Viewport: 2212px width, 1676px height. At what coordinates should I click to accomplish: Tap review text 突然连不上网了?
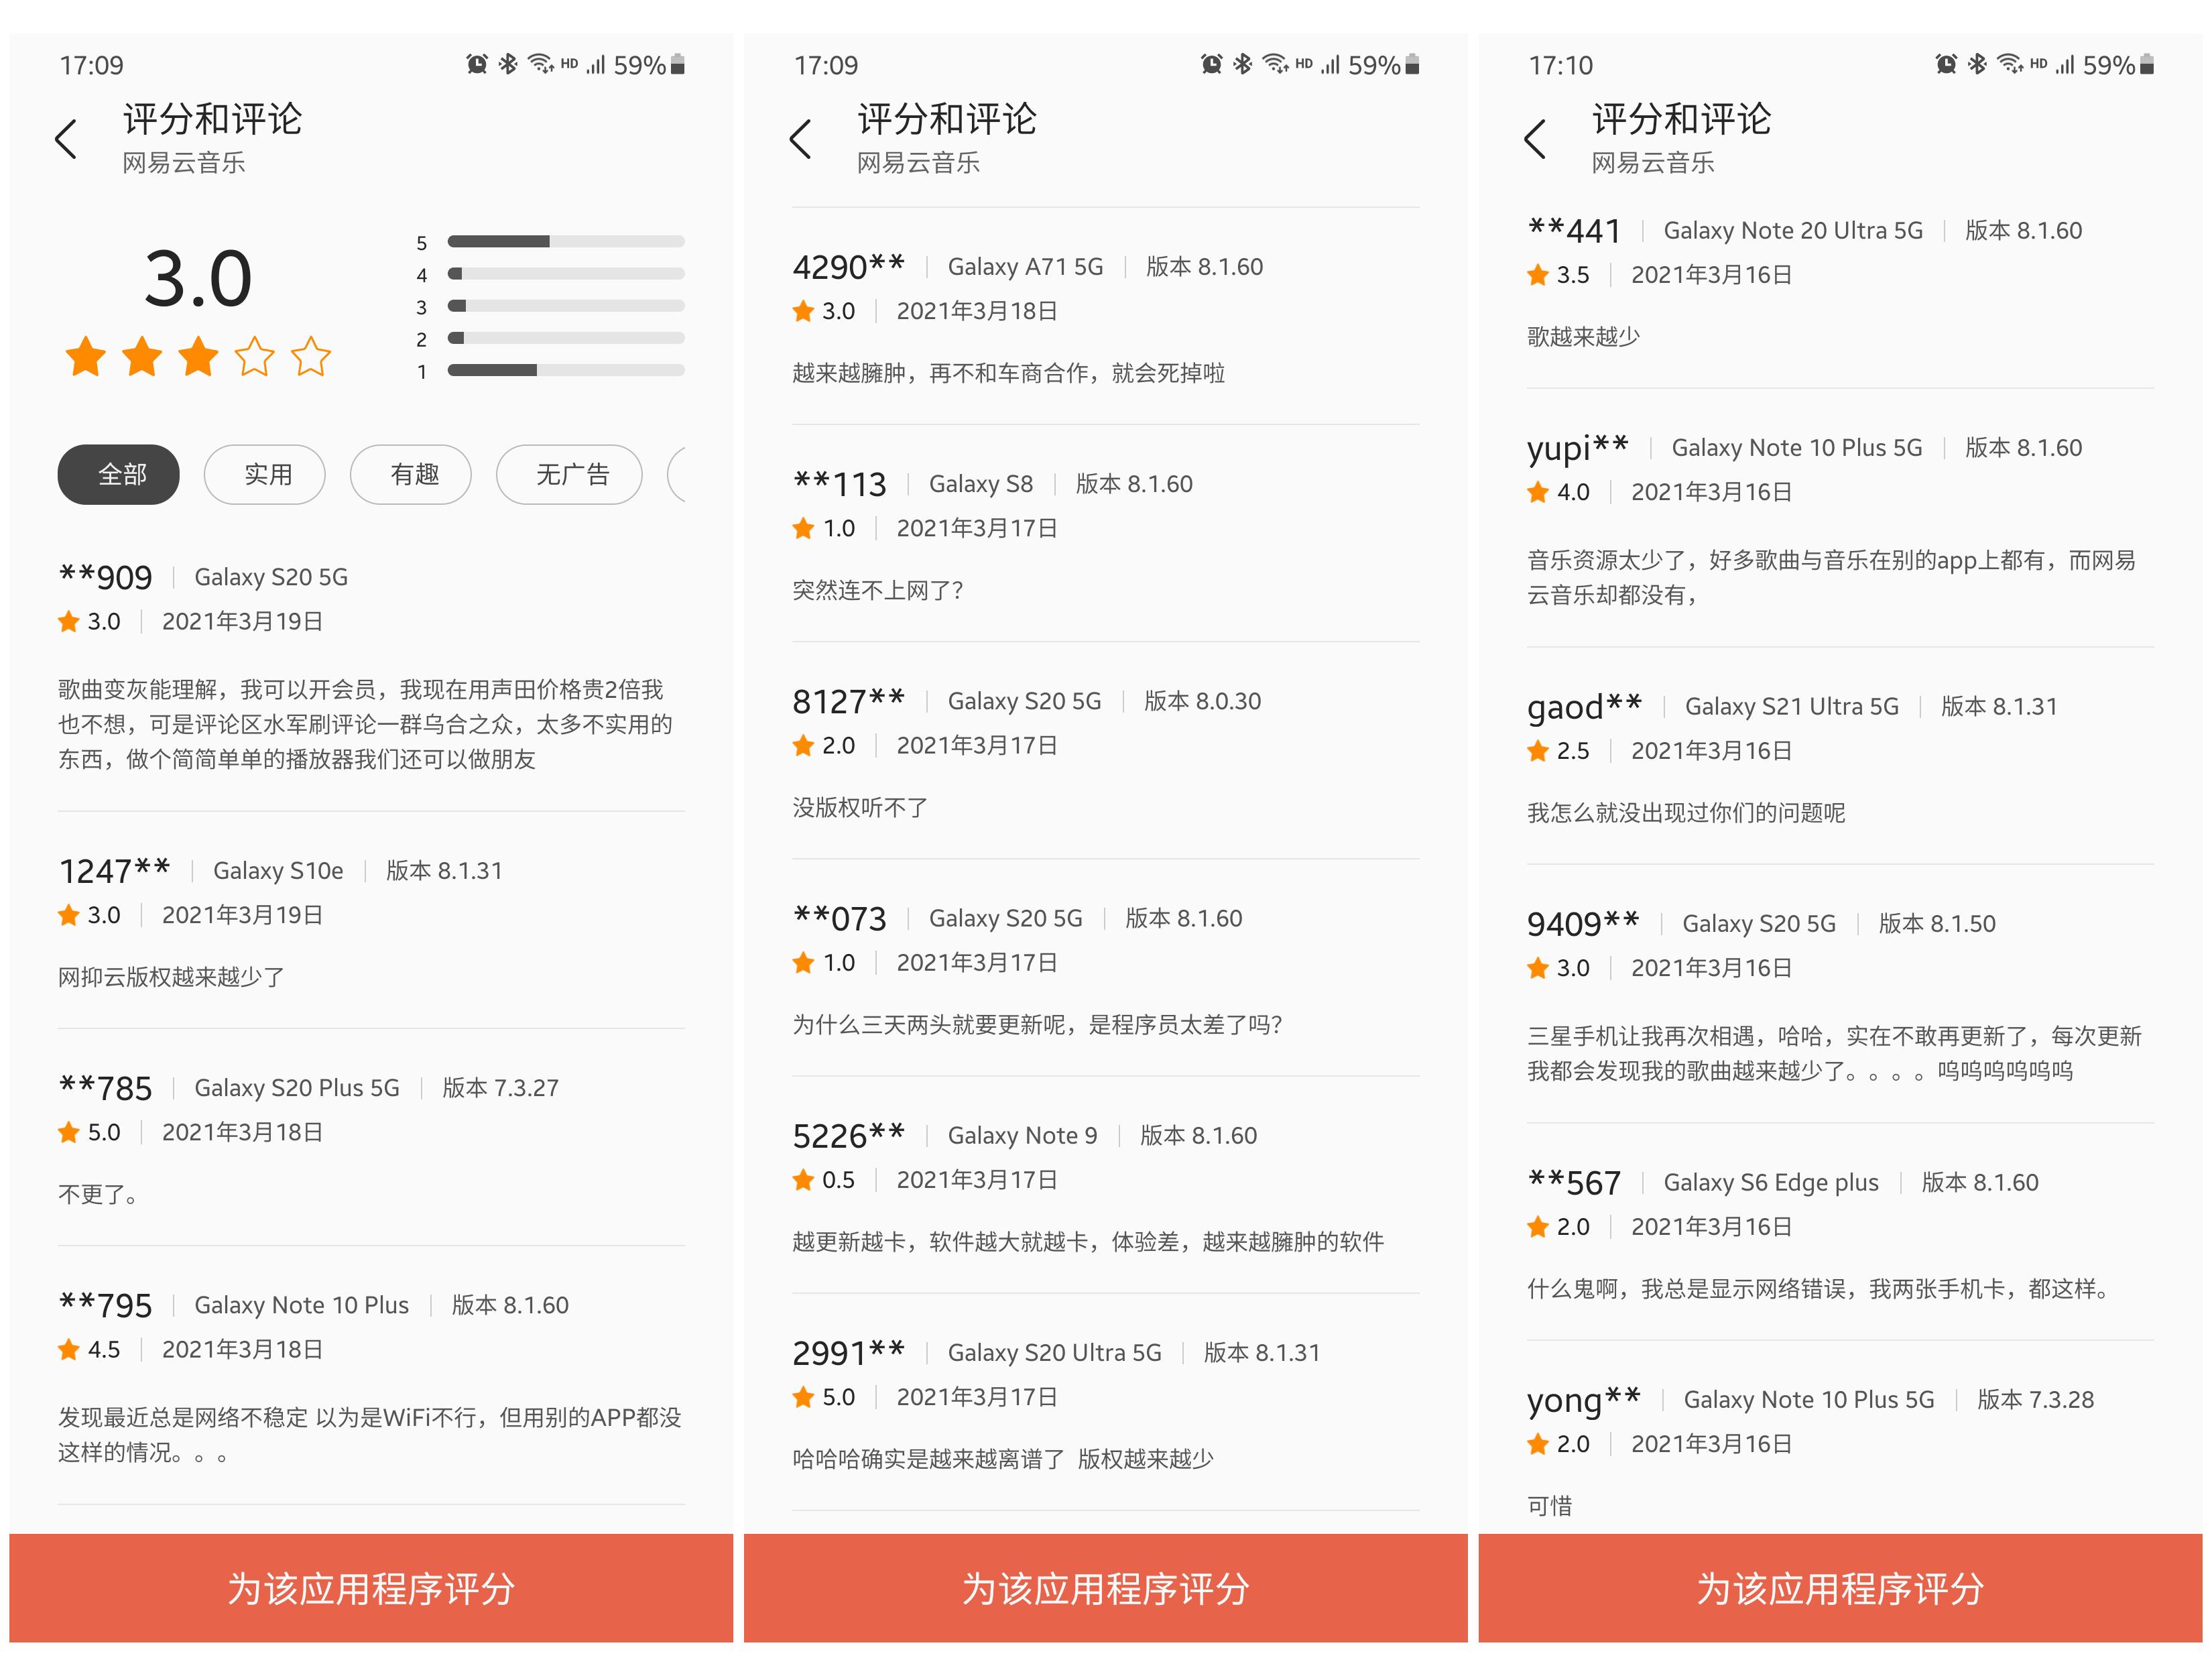[x=878, y=590]
